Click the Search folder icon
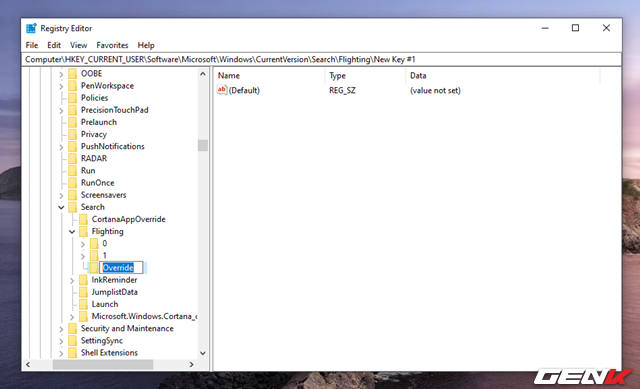640x389 pixels. click(x=73, y=207)
